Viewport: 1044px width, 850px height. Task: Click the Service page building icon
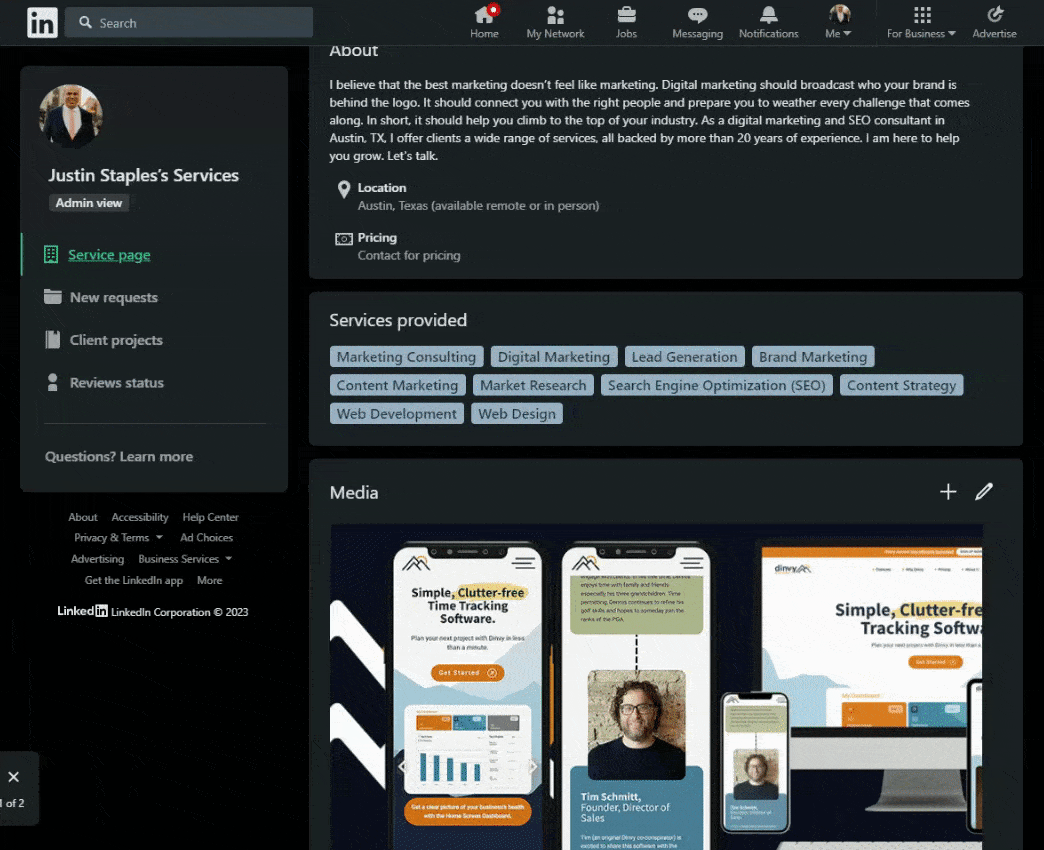(51, 254)
